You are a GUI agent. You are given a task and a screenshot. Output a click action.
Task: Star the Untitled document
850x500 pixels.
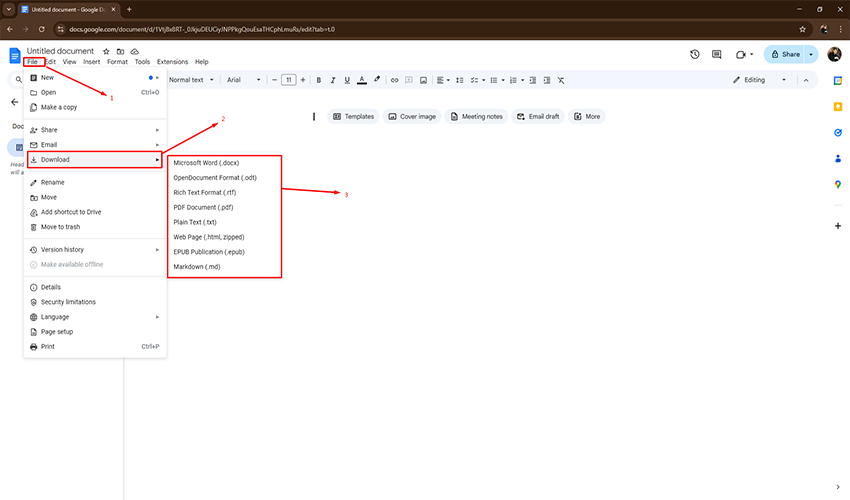(106, 52)
